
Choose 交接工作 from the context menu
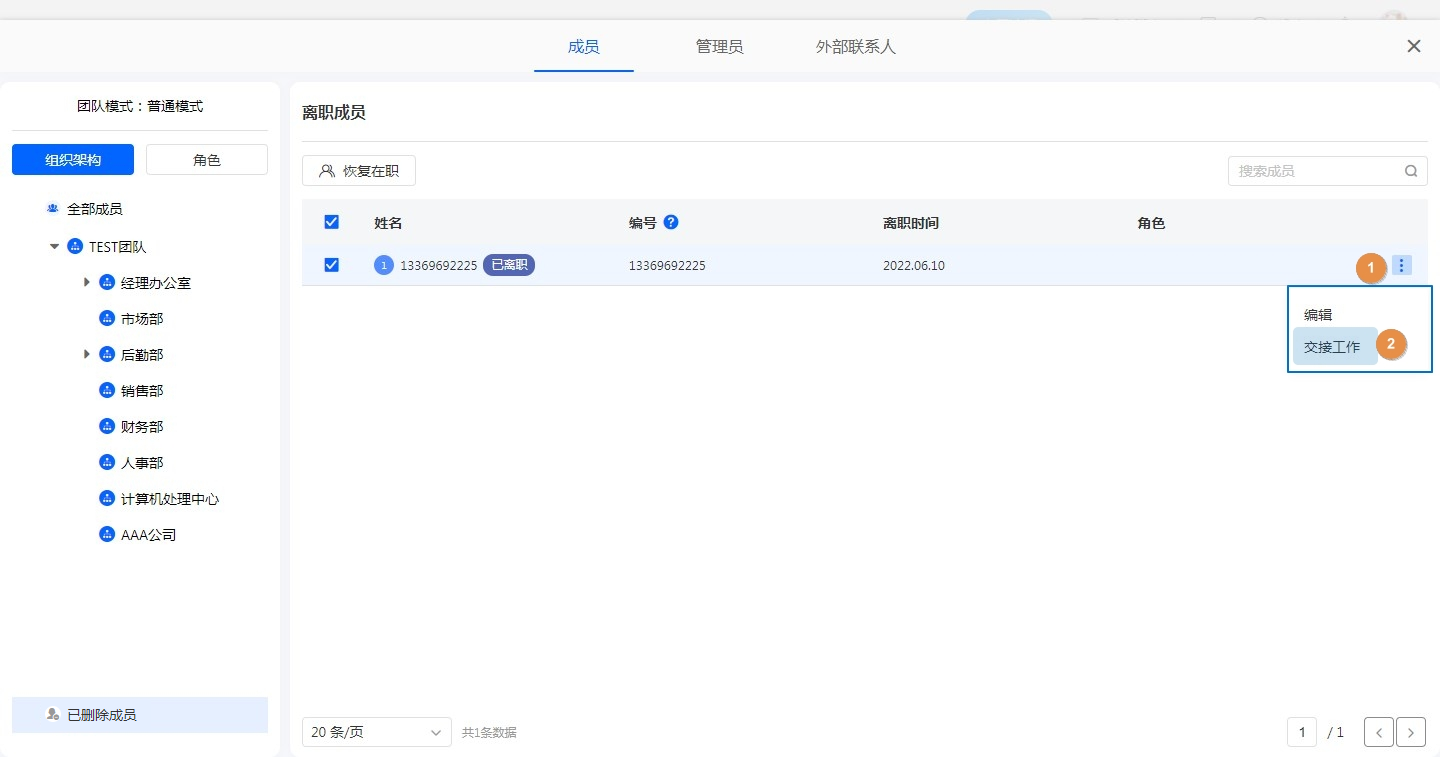click(x=1332, y=347)
